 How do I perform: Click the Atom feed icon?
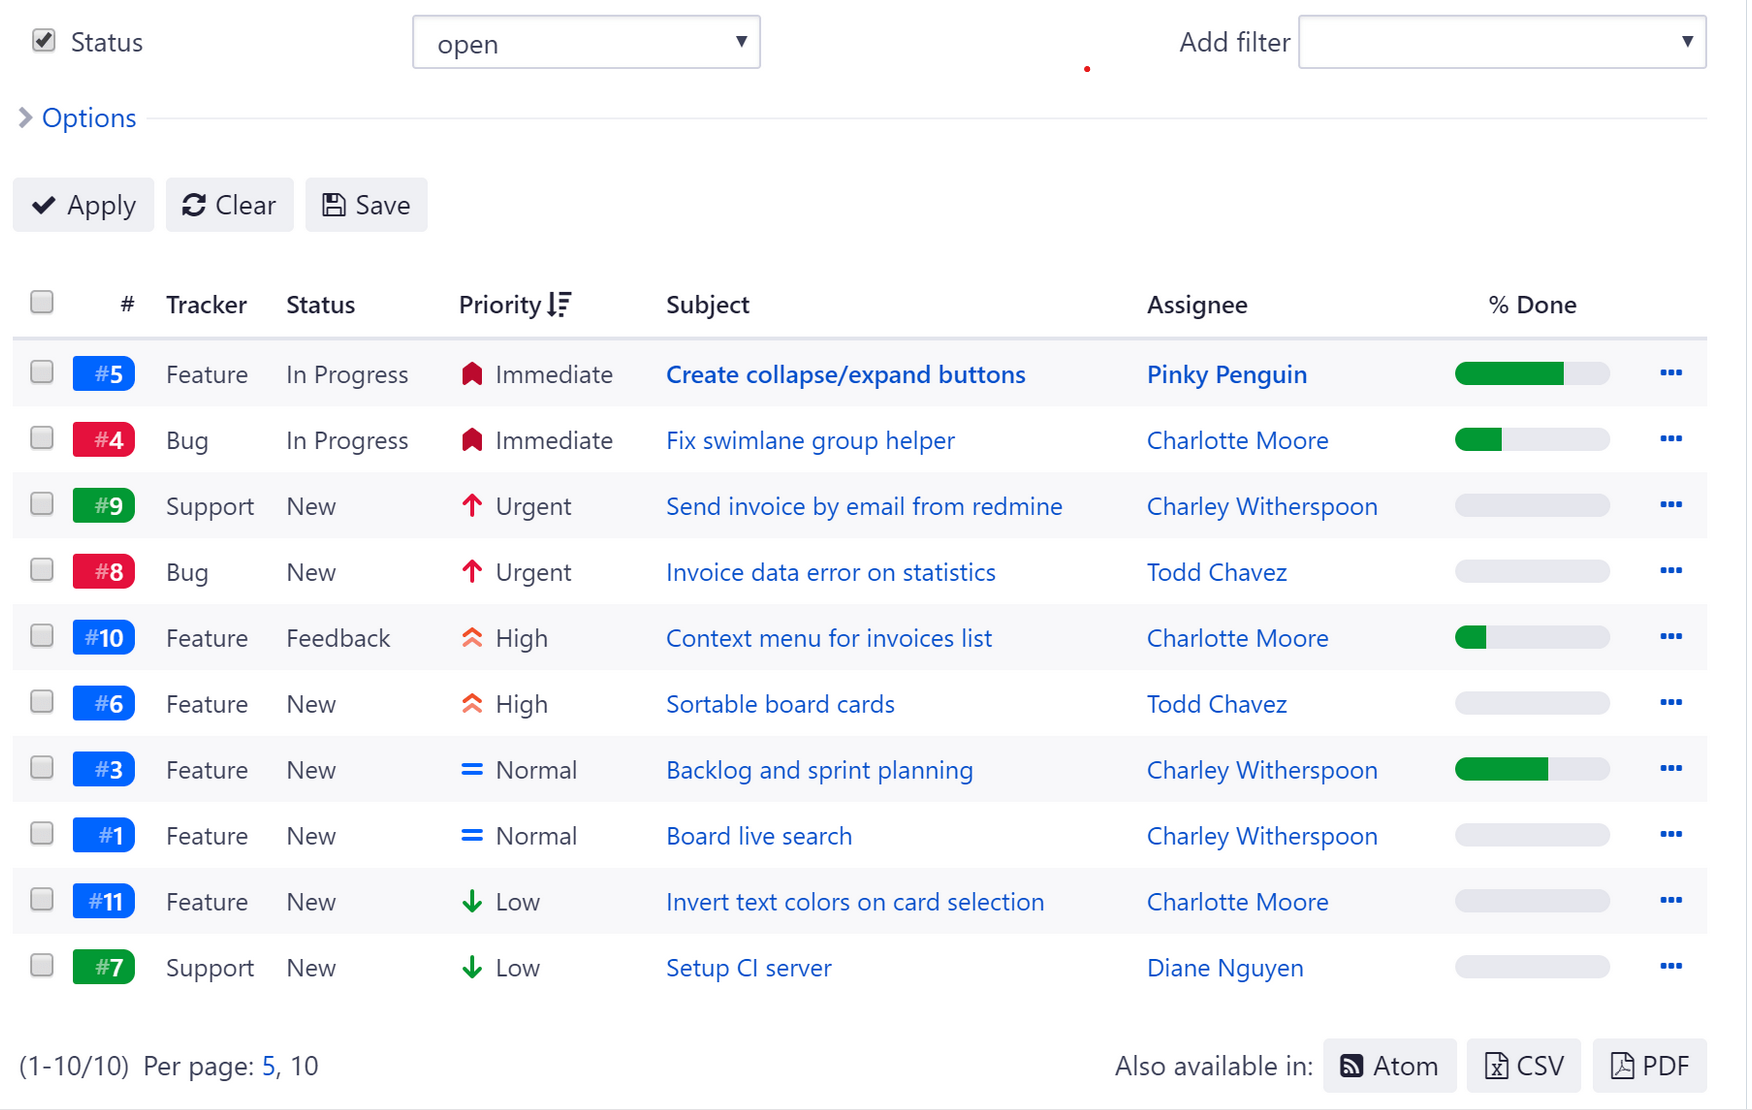coord(1351,1066)
